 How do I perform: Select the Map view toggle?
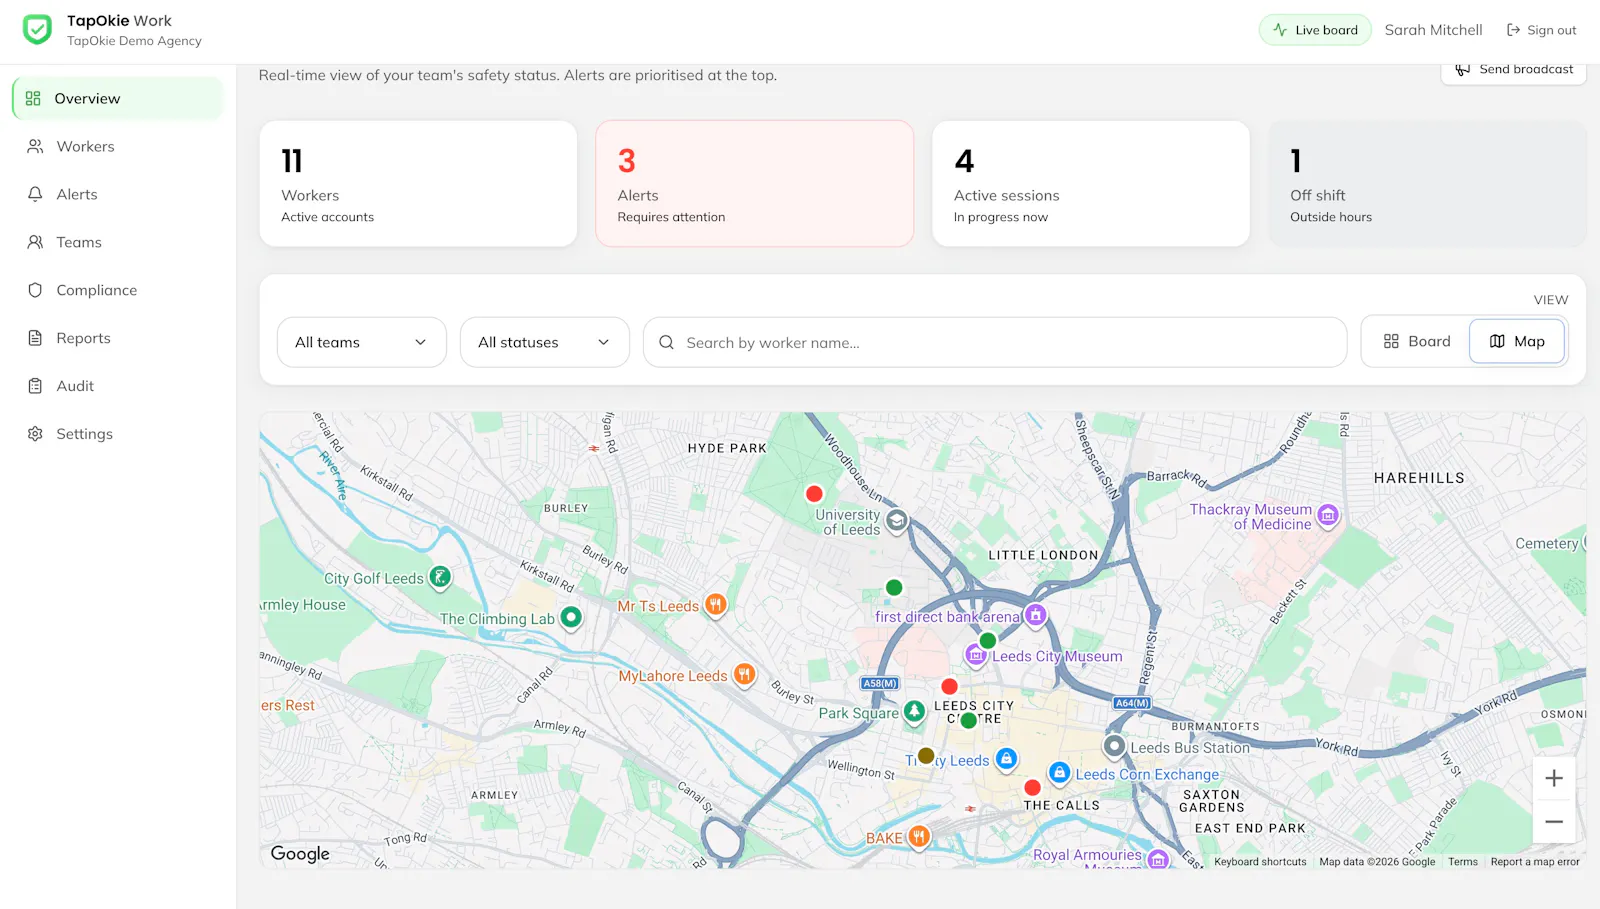[1517, 341]
